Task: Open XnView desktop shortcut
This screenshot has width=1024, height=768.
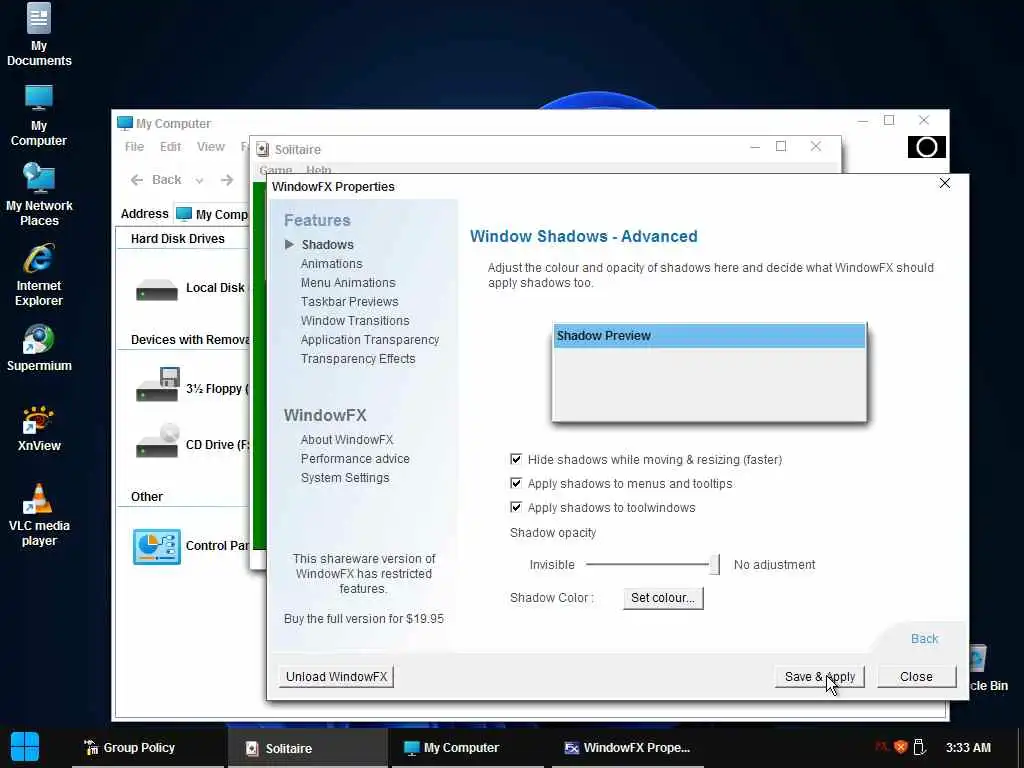Action: pyautogui.click(x=39, y=428)
